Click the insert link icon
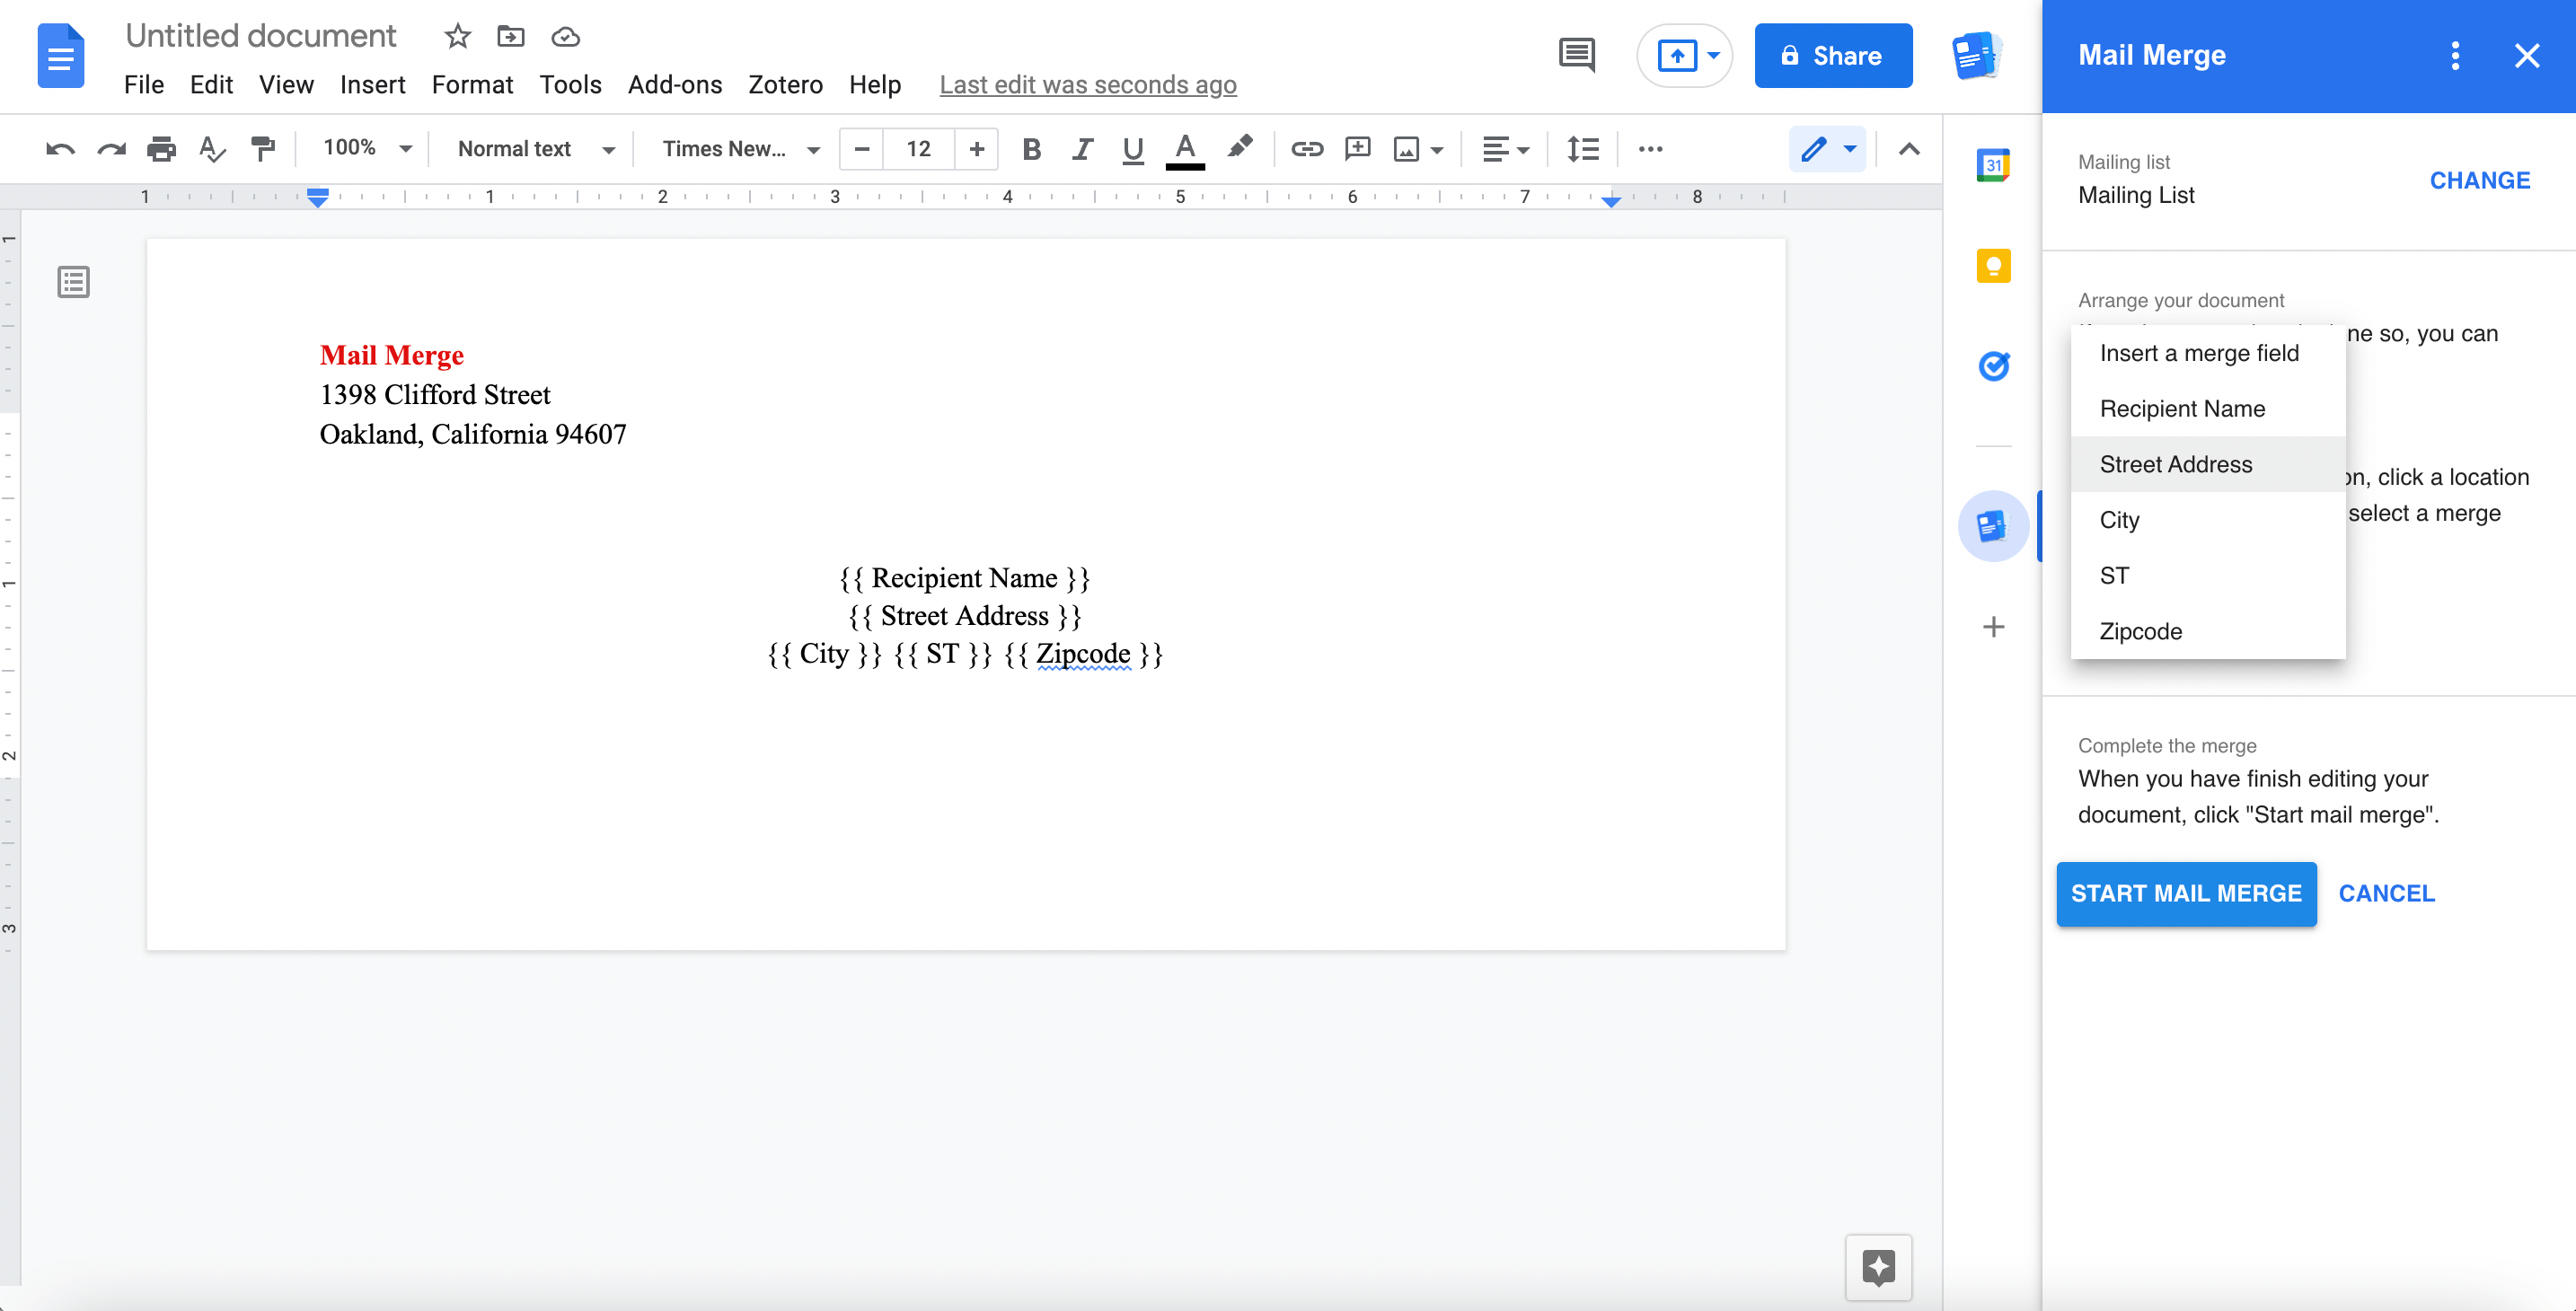 [1304, 151]
